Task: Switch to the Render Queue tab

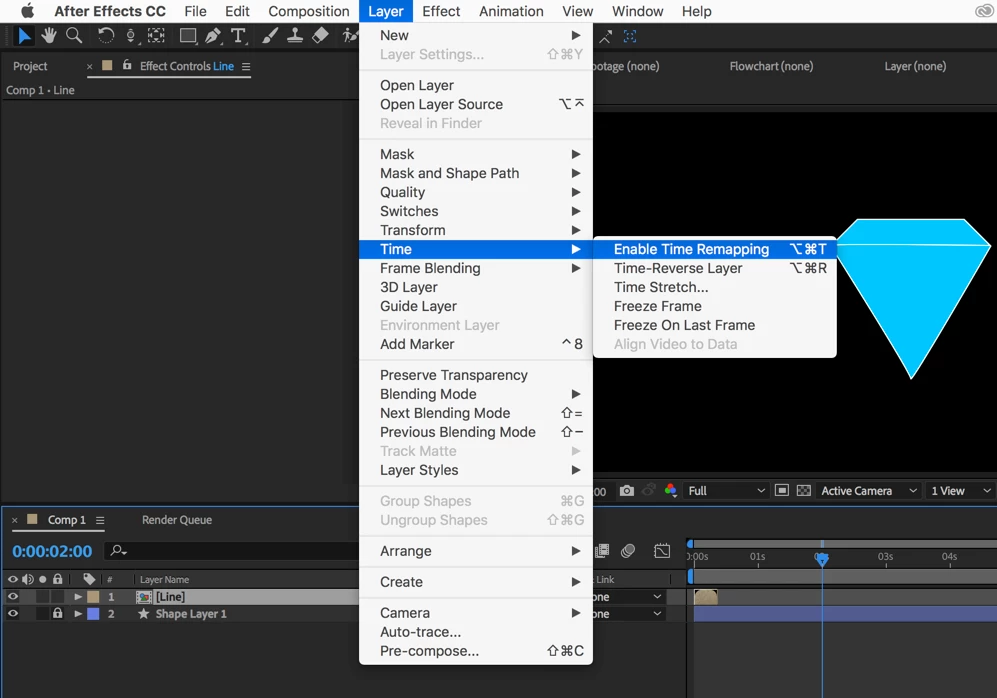Action: click(177, 520)
